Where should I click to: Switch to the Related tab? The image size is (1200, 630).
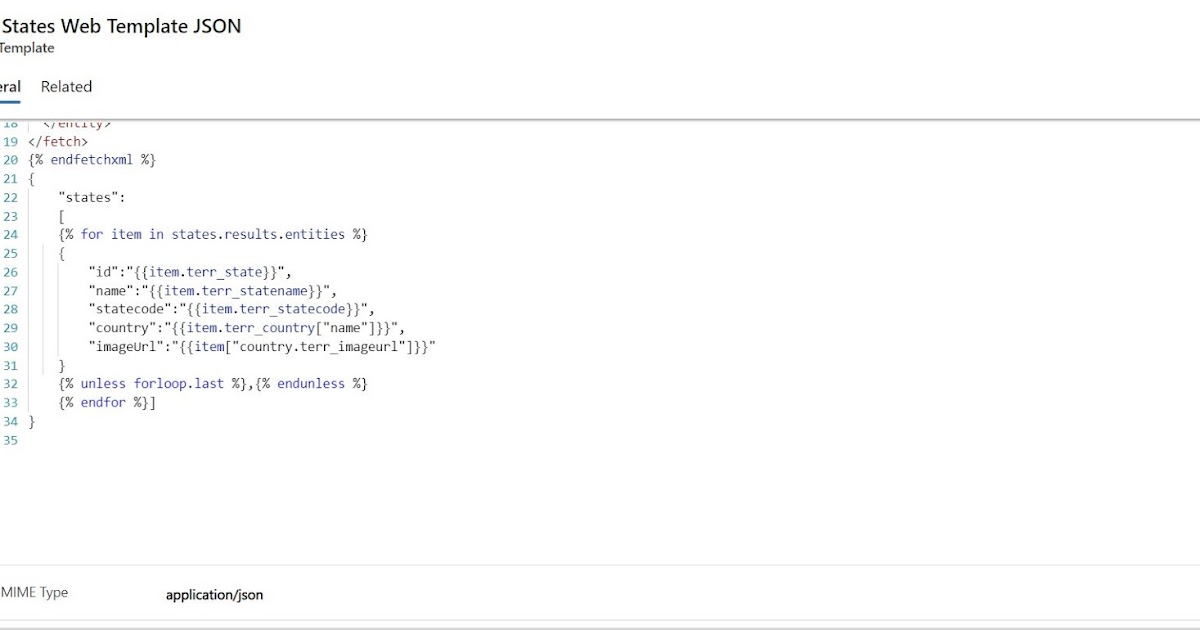click(x=66, y=87)
